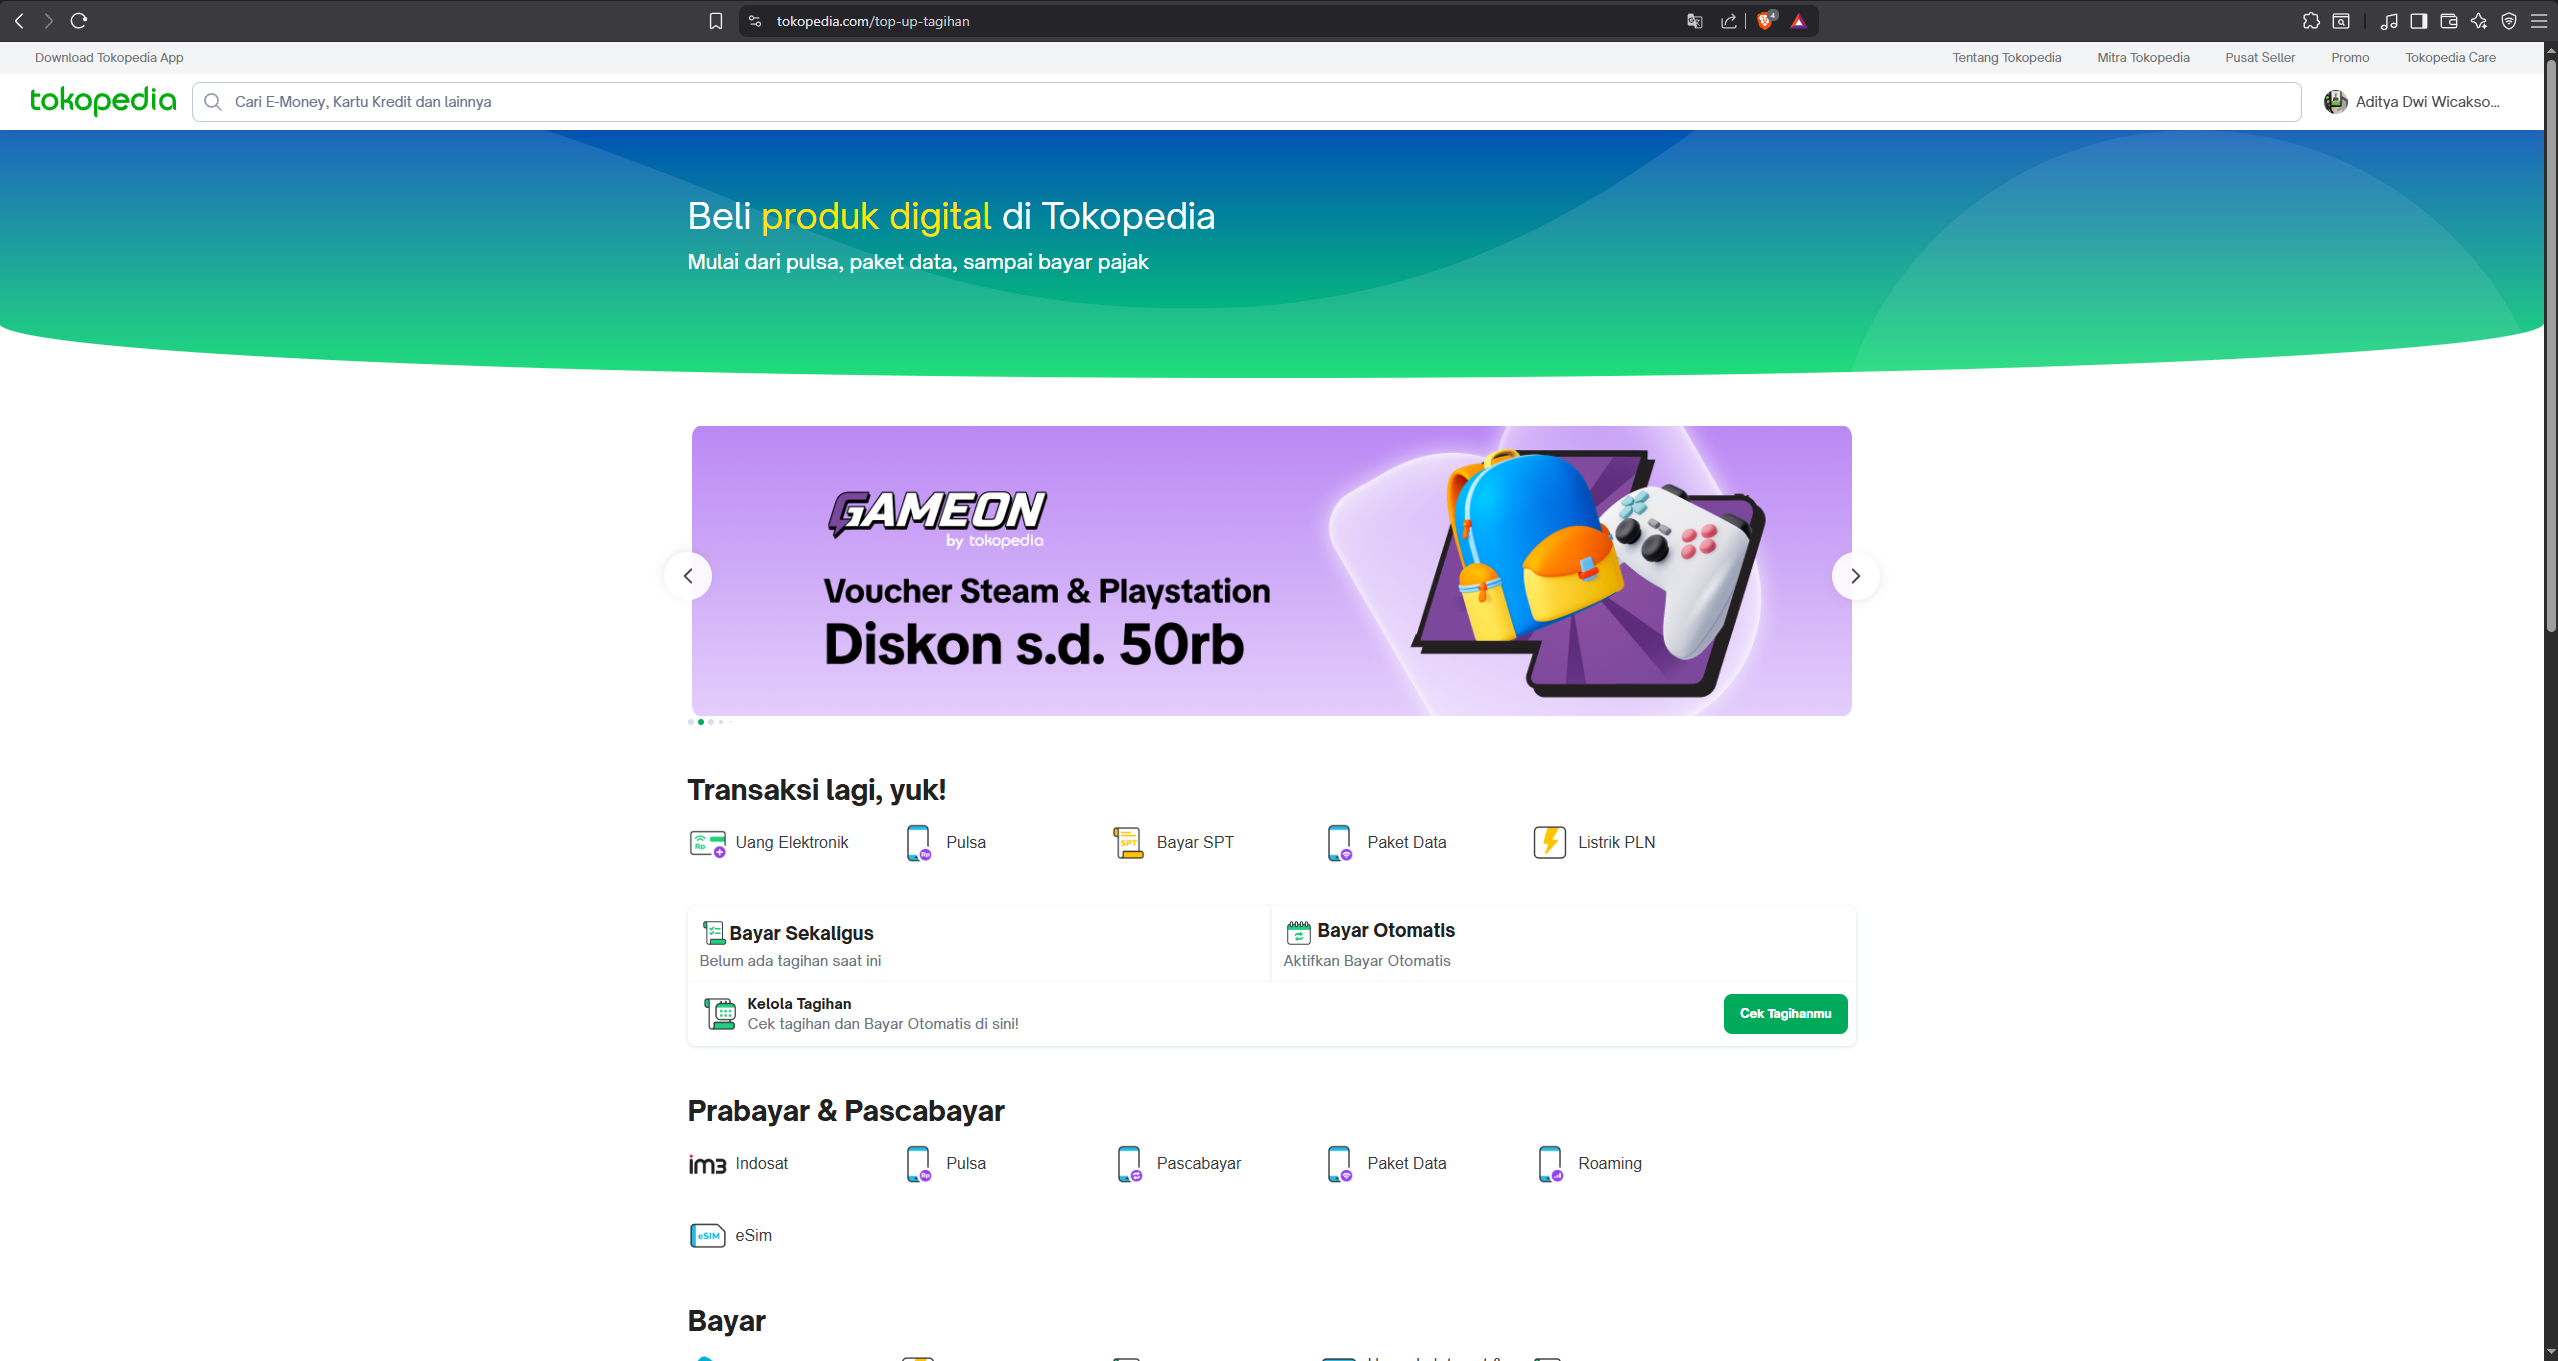This screenshot has height=1361, width=2558.
Task: Click the Cek Tagihanmu button
Action: tap(1785, 1014)
